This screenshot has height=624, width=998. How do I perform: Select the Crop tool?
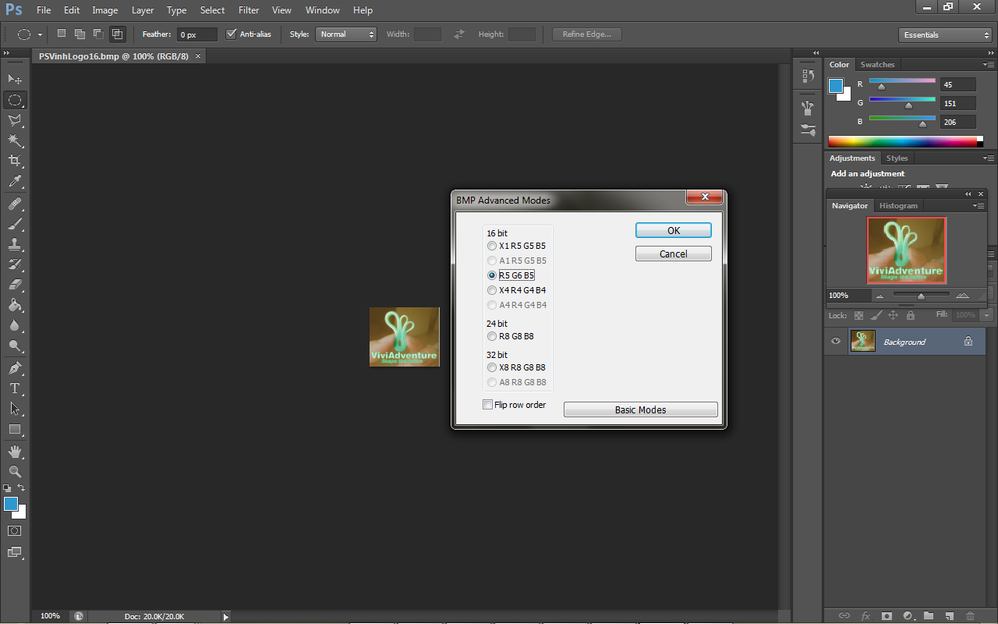(x=15, y=160)
